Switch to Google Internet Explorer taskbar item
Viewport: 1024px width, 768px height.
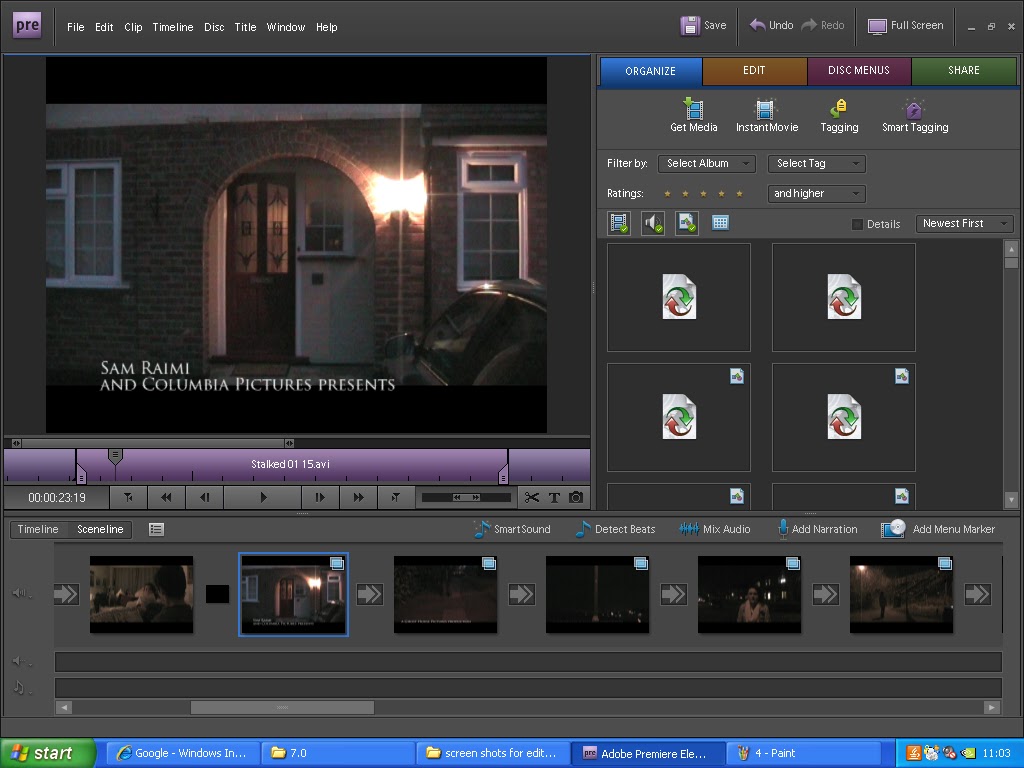click(x=182, y=753)
